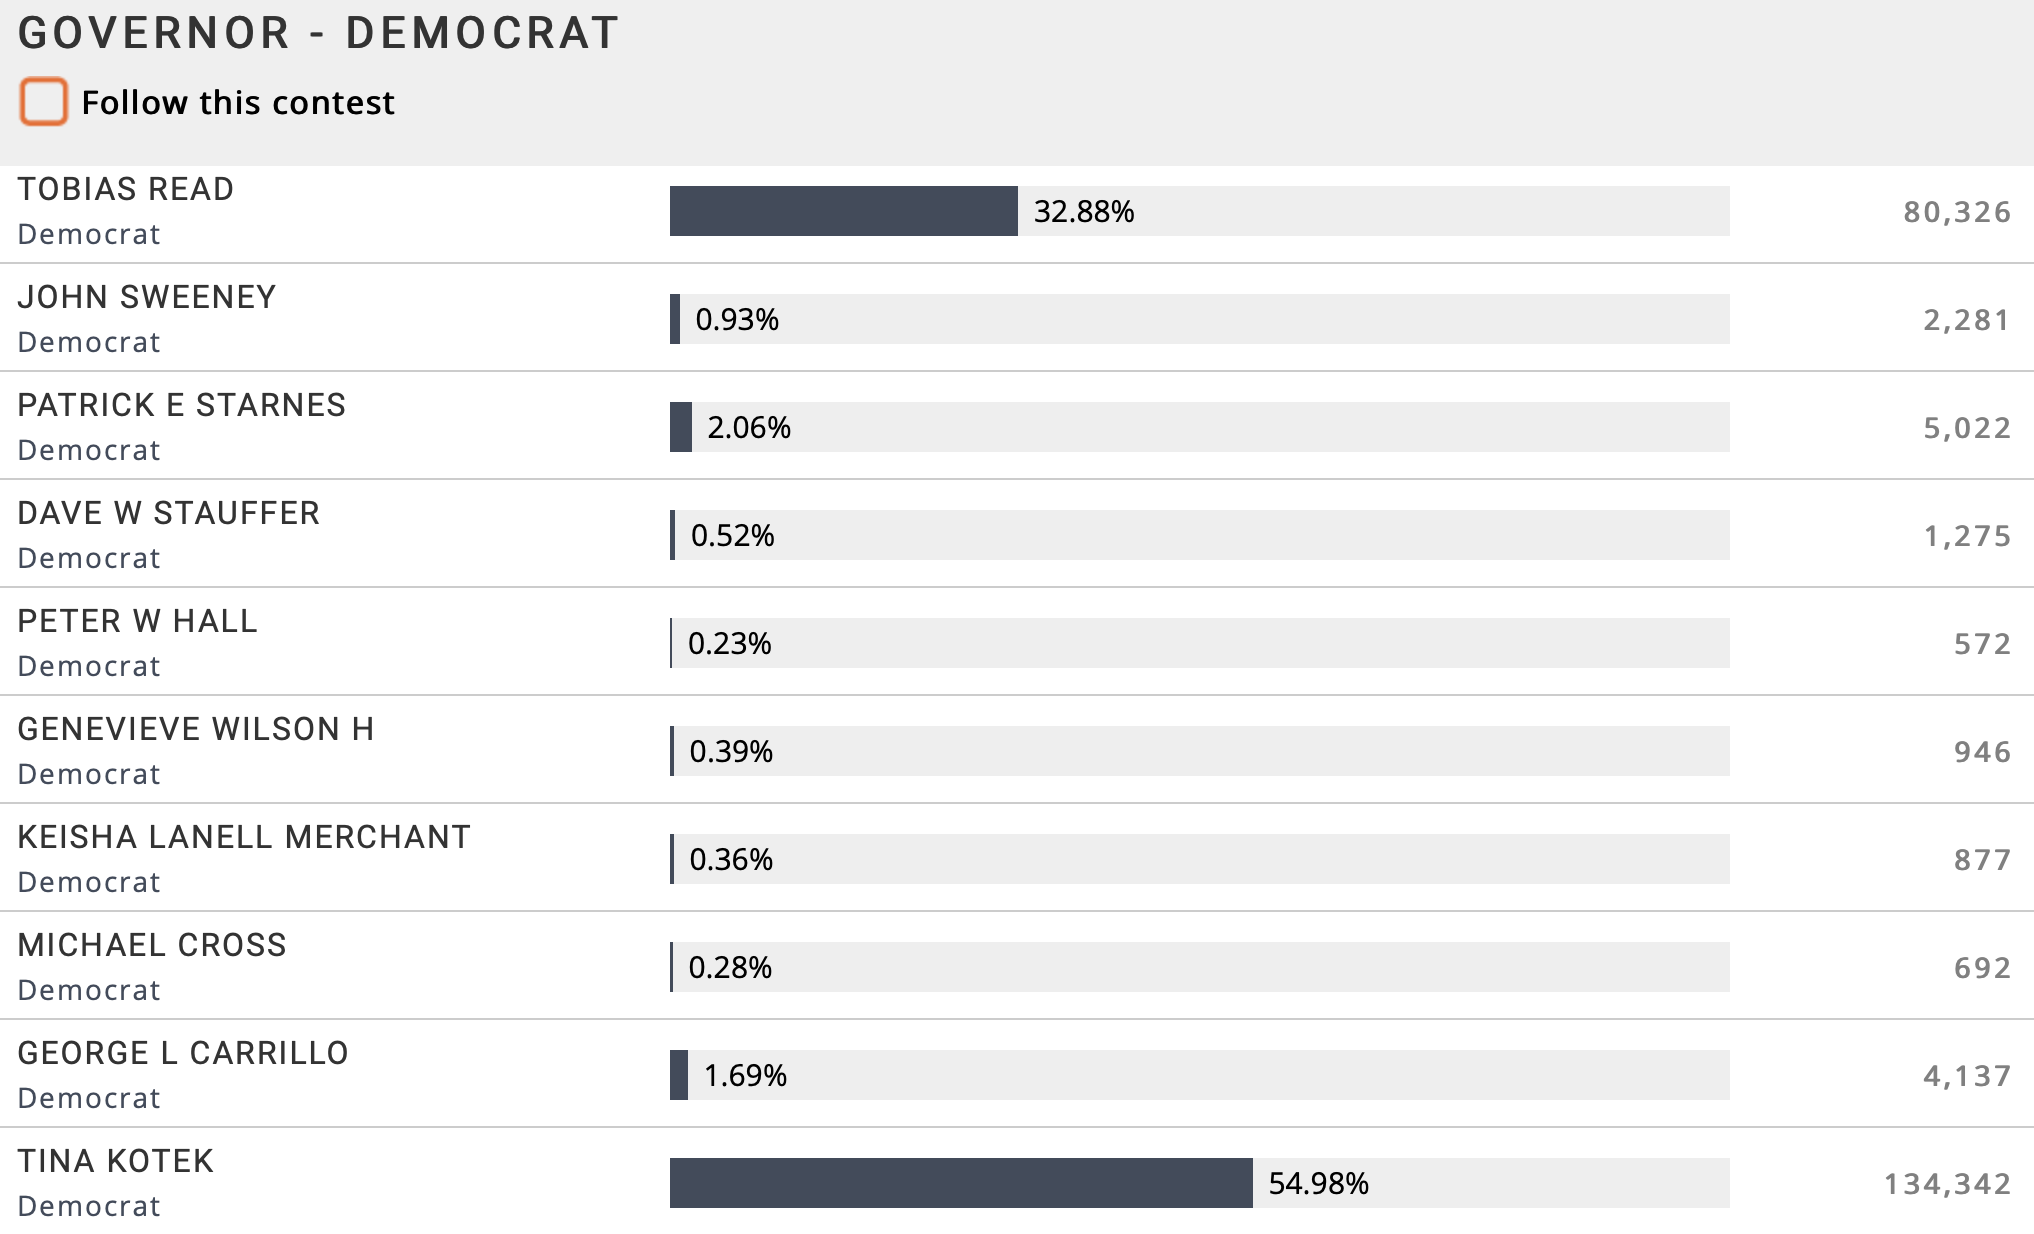
Task: Click Tina Kotek's candidate name
Action: tap(116, 1161)
